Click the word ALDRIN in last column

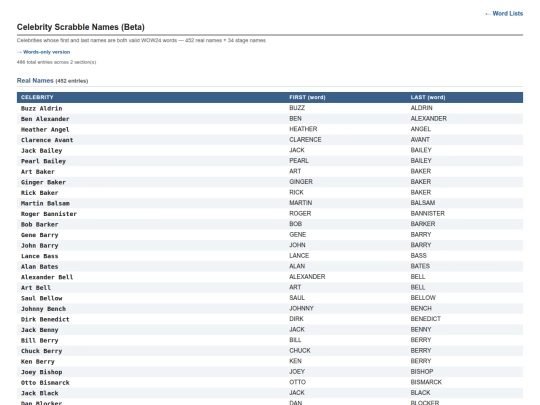point(422,108)
